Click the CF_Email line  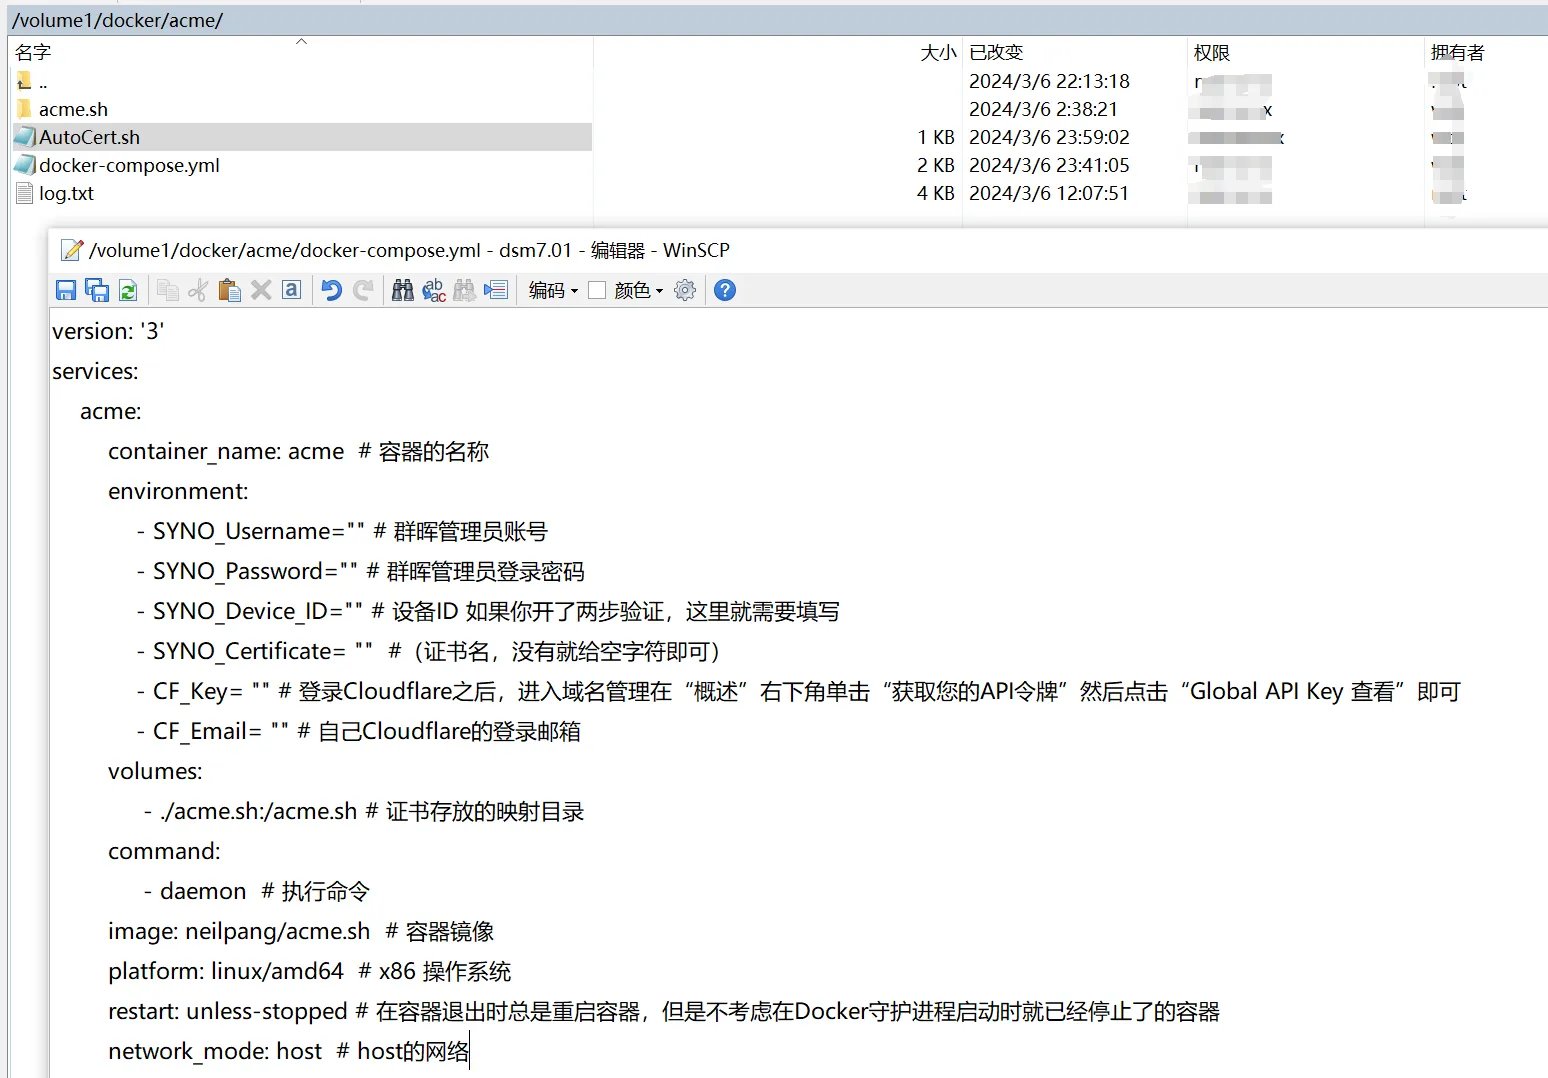[x=358, y=731]
